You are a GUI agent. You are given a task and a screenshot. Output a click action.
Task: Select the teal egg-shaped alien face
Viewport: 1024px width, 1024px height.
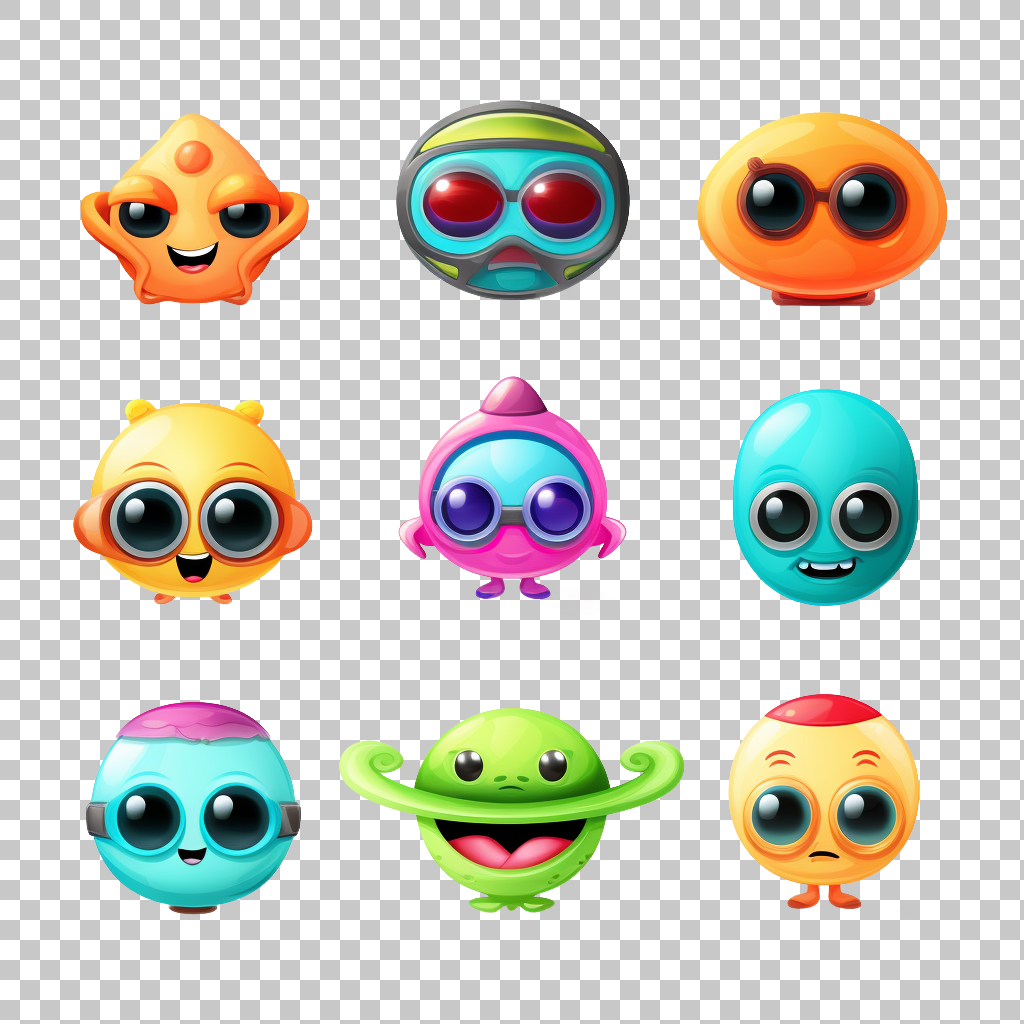click(x=825, y=497)
